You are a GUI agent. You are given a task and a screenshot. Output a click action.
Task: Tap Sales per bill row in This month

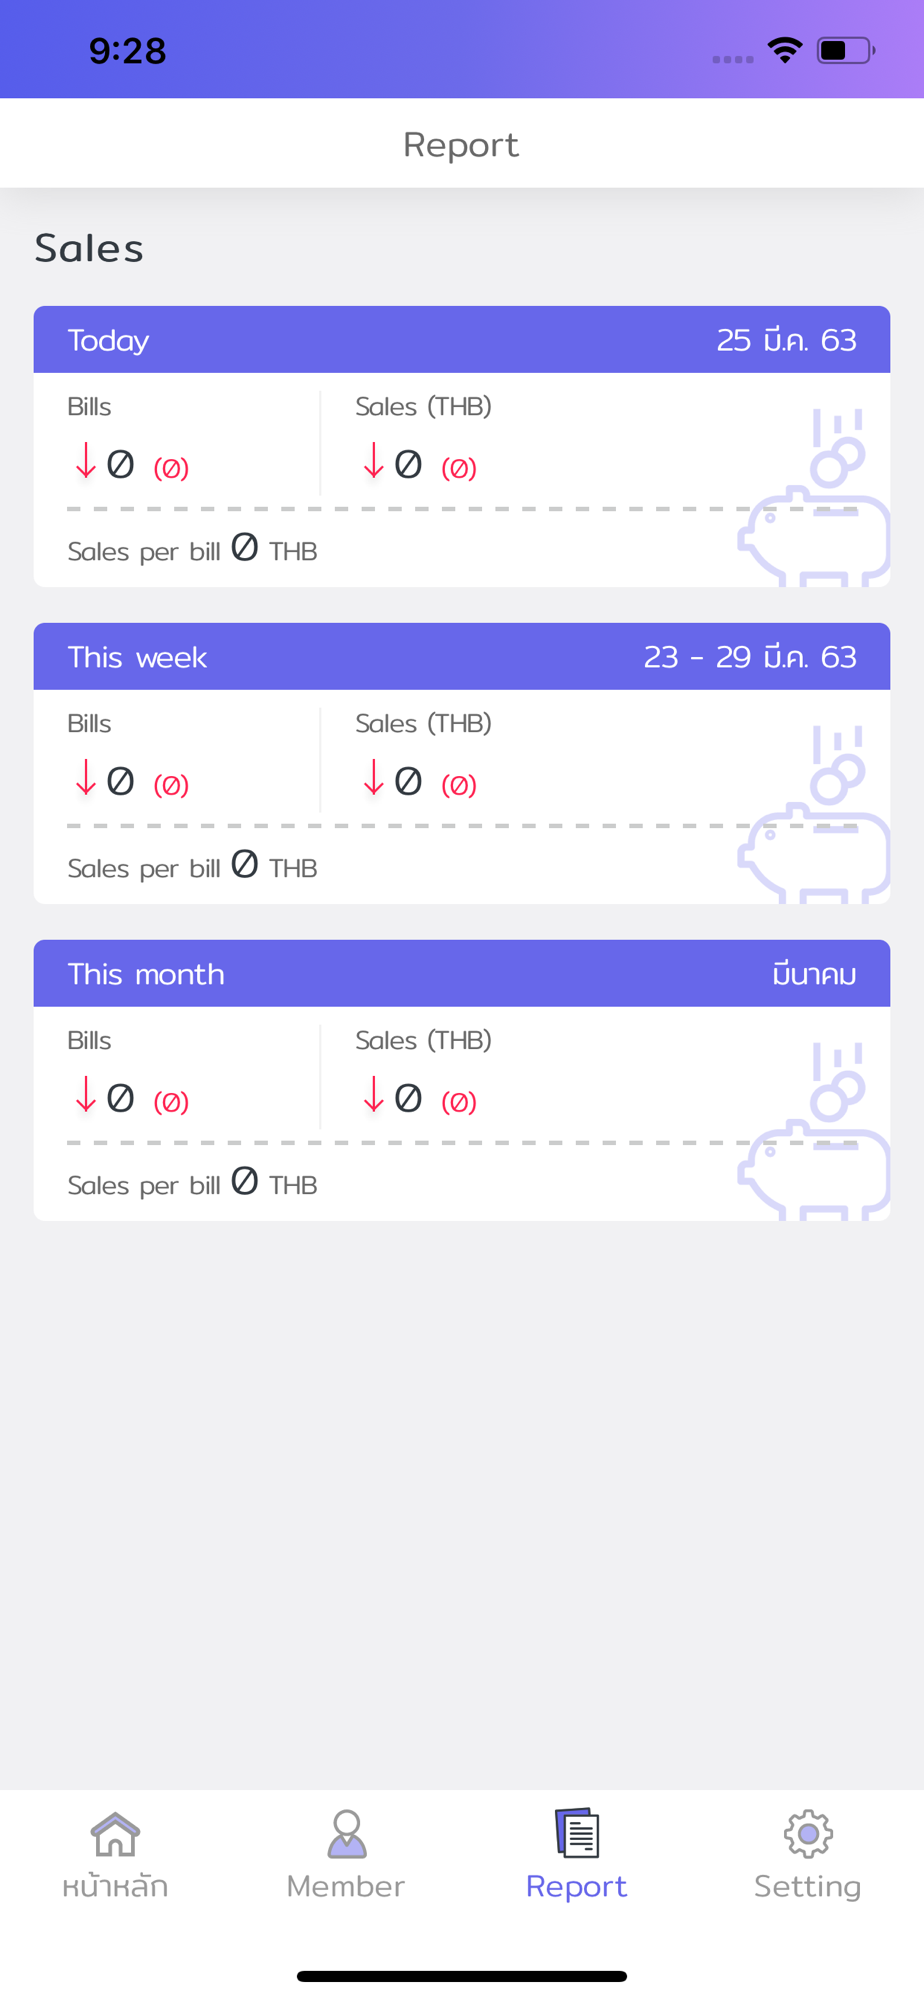coord(192,1184)
